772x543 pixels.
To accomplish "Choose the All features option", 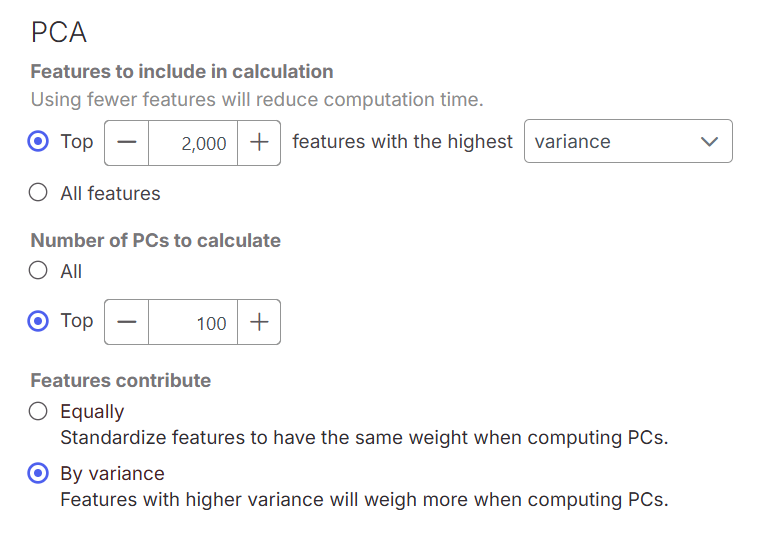I will click(x=38, y=193).
